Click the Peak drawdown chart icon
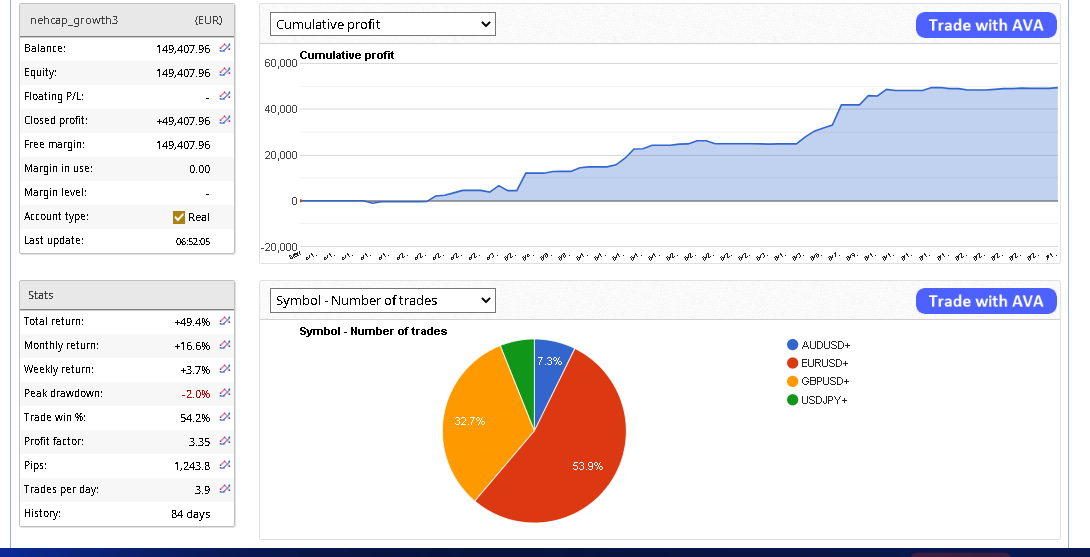The height and width of the screenshot is (557, 1090). coord(225,393)
